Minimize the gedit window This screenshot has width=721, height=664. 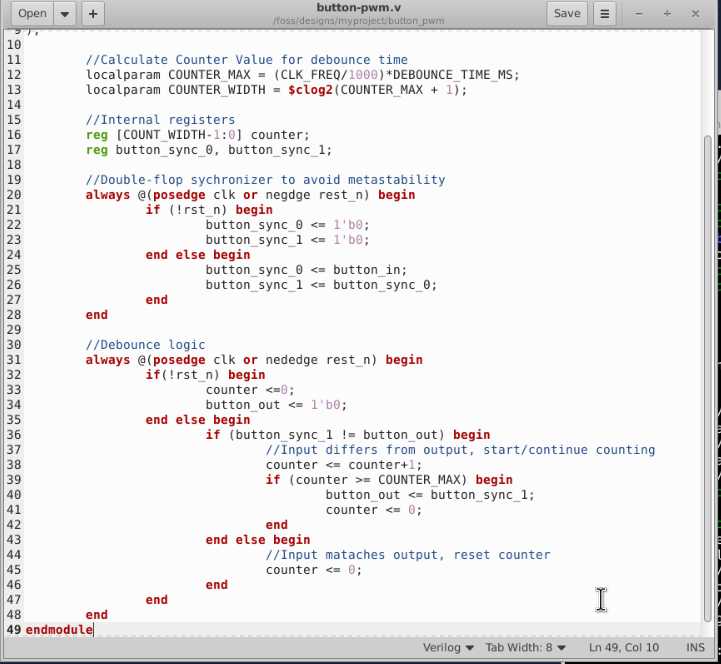(x=640, y=13)
